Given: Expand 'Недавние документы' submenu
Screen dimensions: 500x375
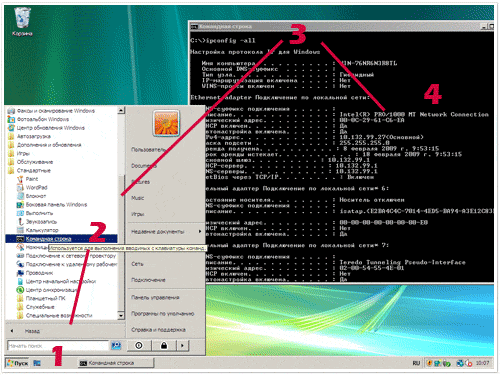Looking at the screenshot, I should click(x=166, y=231).
